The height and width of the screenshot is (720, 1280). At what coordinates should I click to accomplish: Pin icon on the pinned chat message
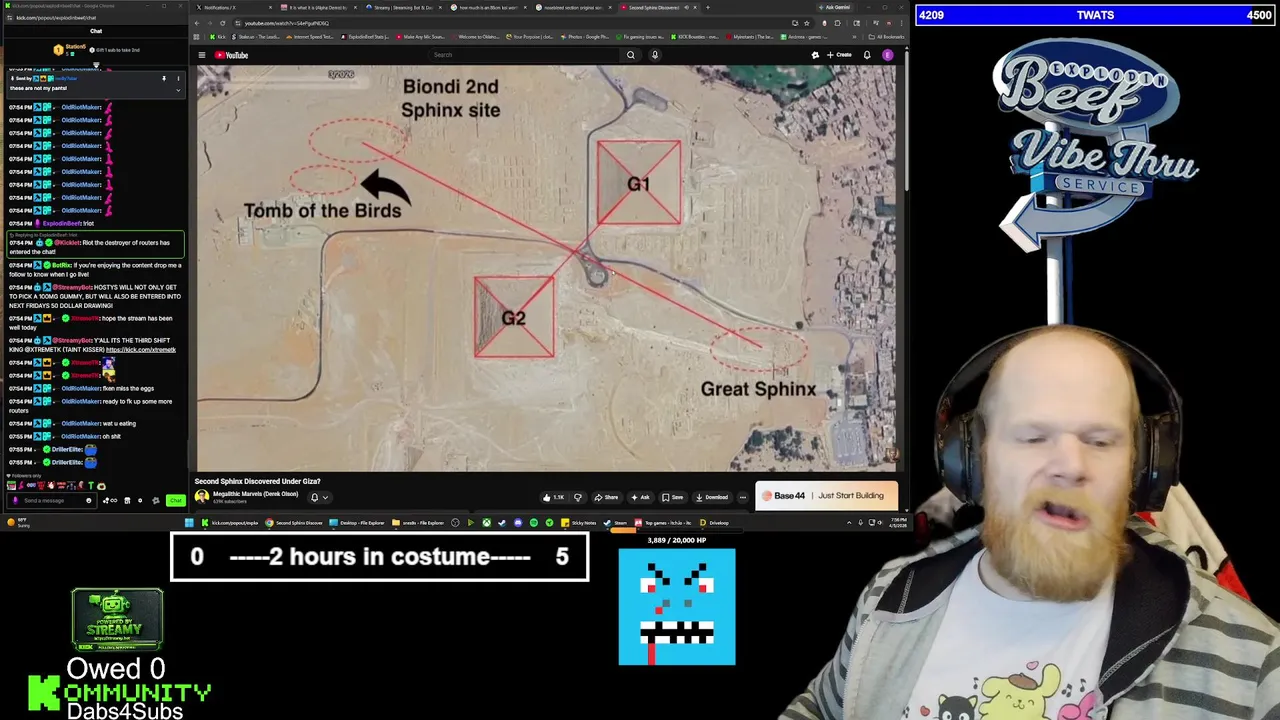pyautogui.click(x=164, y=78)
